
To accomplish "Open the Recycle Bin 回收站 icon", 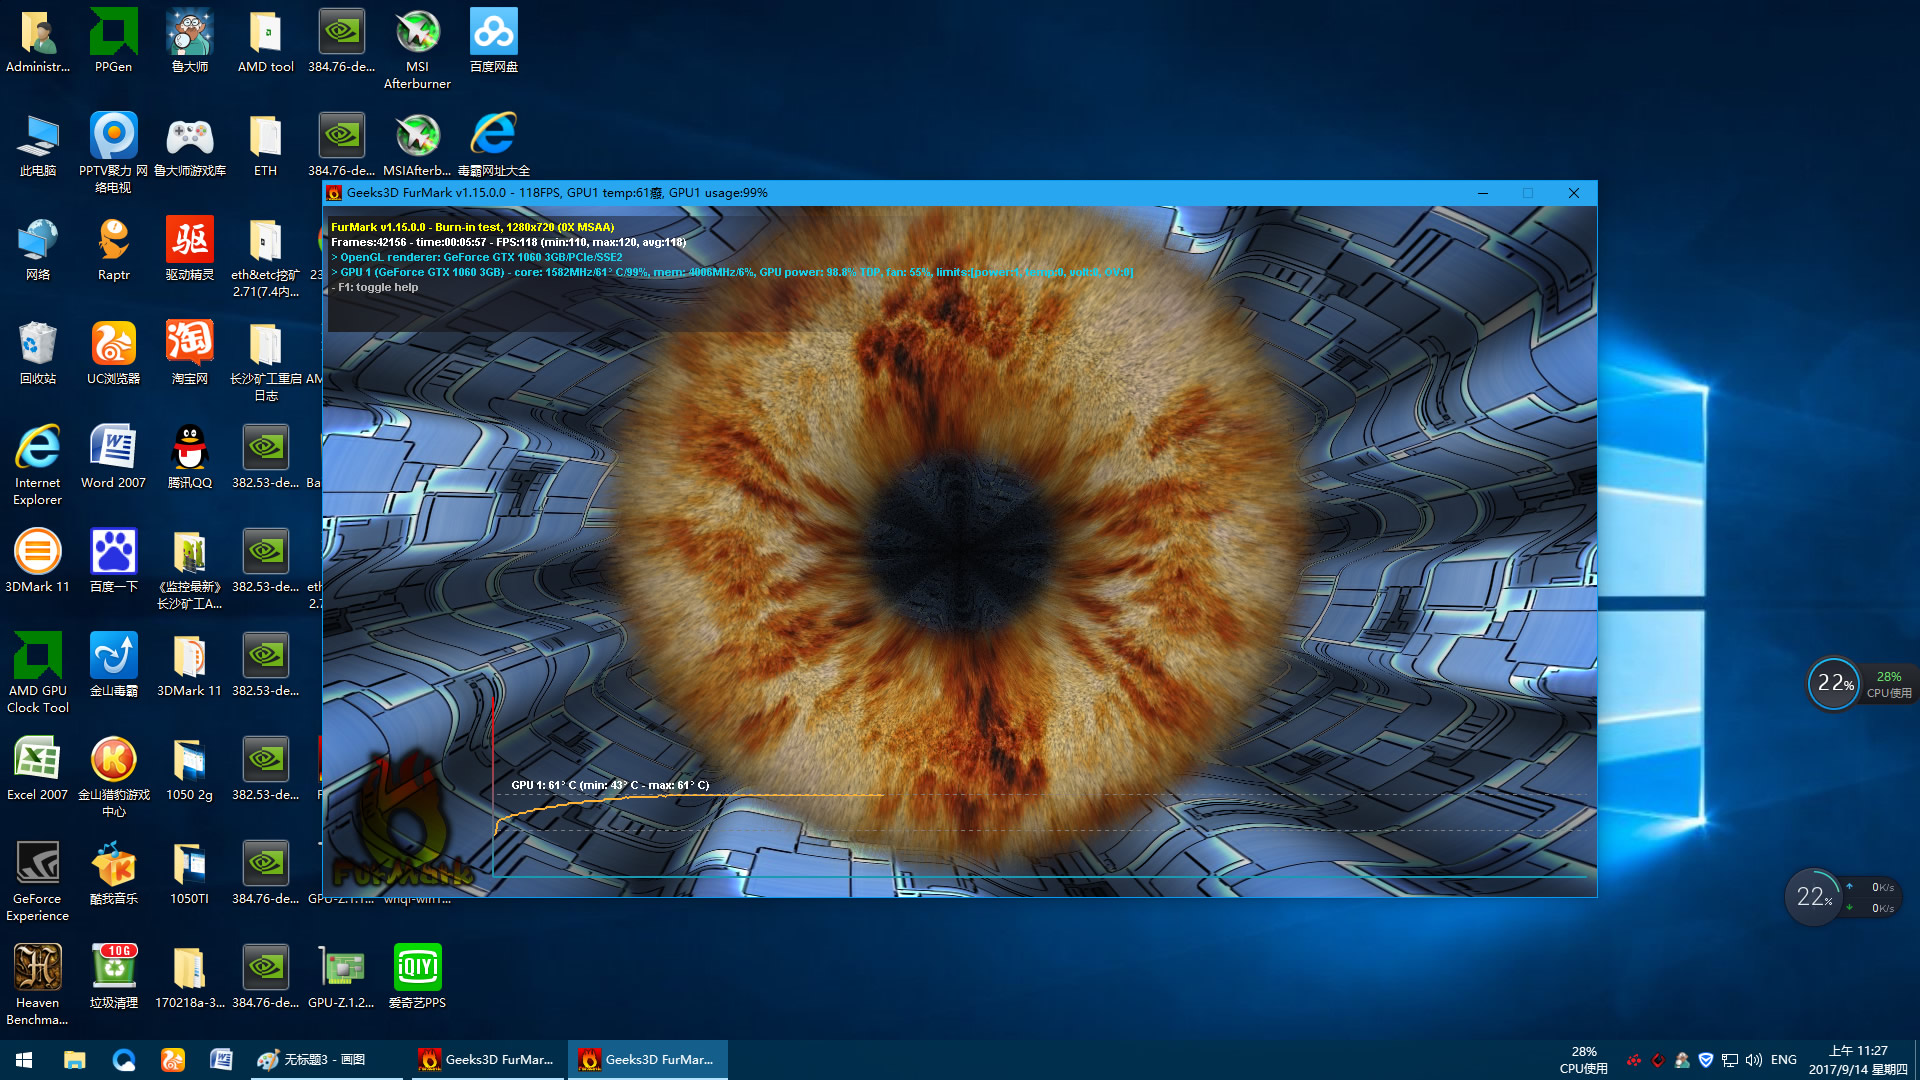I will pyautogui.click(x=37, y=344).
